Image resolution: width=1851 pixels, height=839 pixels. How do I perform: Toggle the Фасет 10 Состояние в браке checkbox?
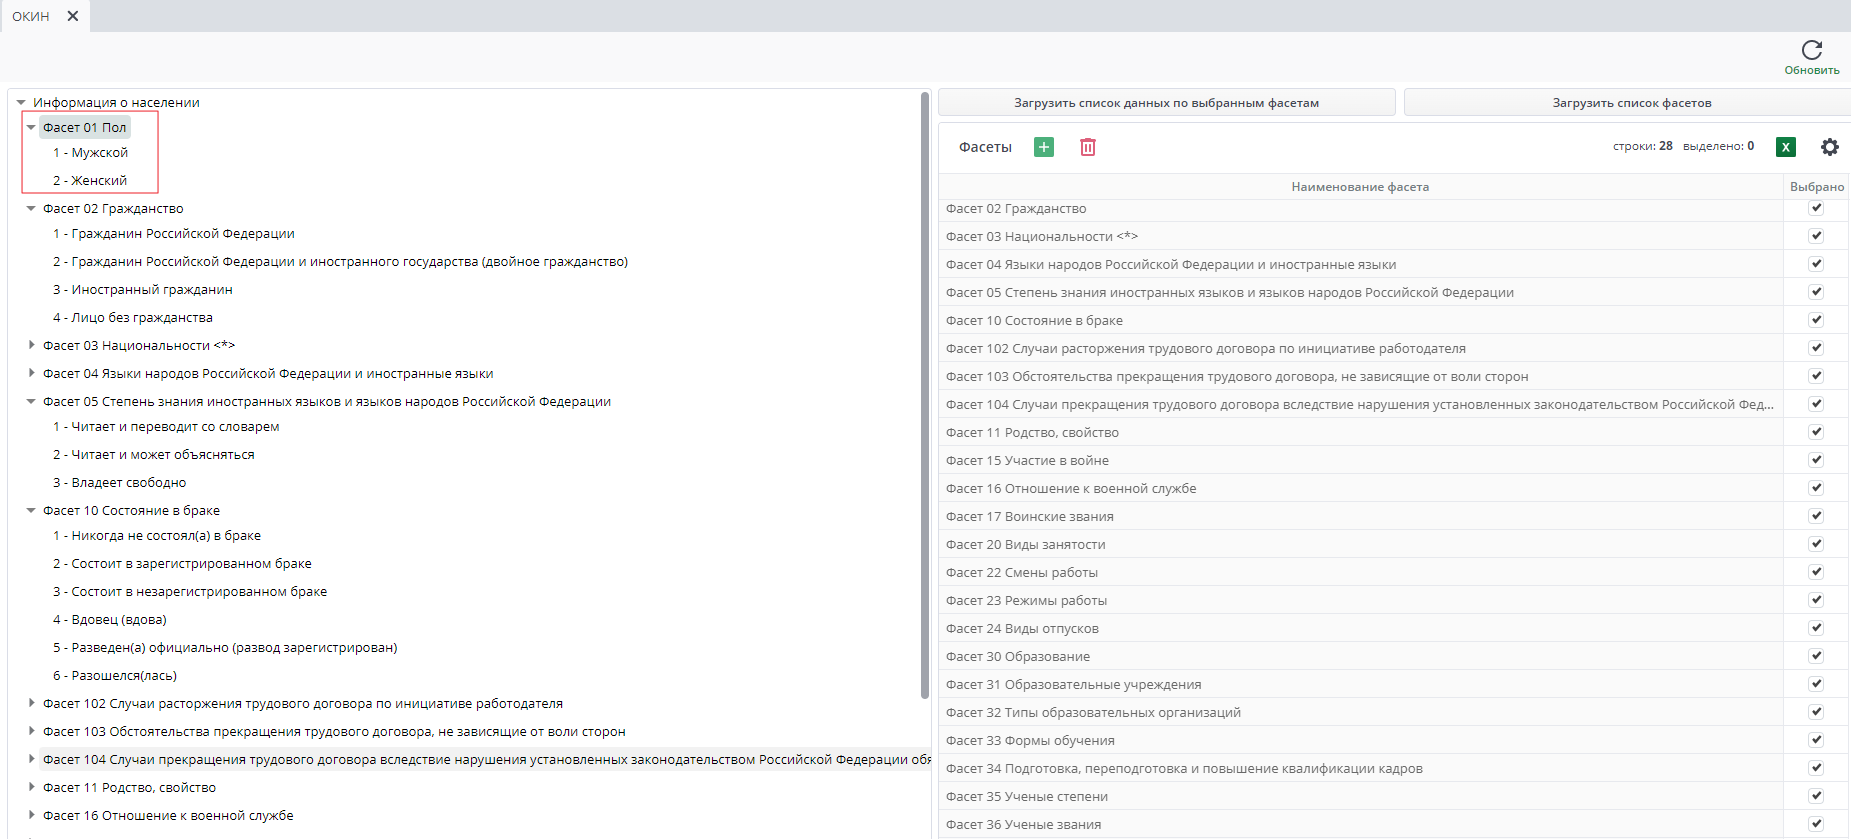[1816, 320]
